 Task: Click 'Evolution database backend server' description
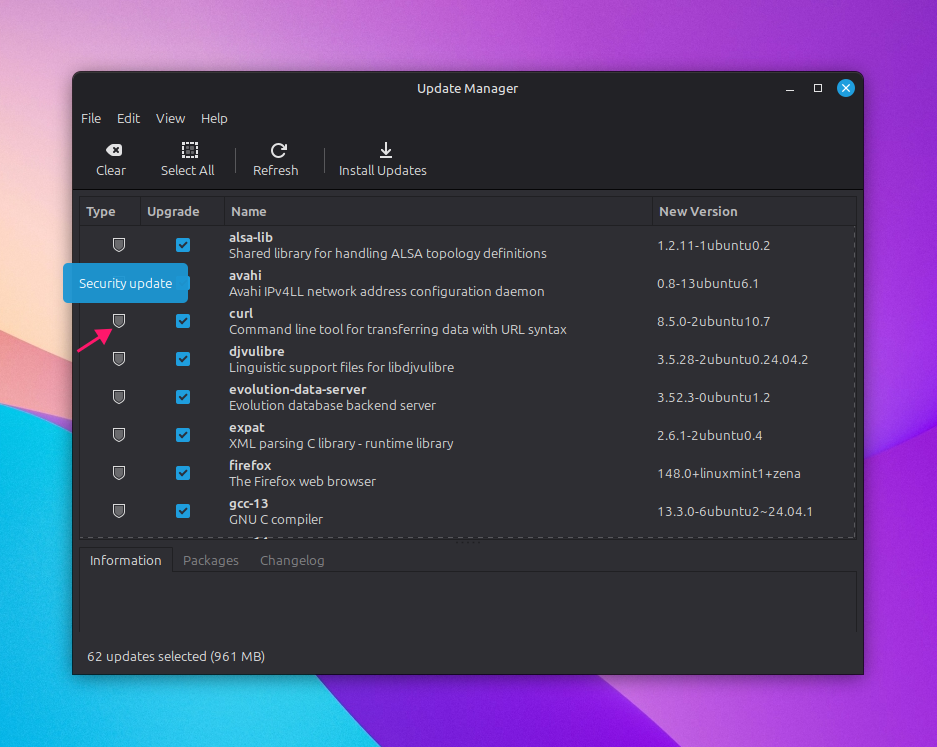point(332,405)
